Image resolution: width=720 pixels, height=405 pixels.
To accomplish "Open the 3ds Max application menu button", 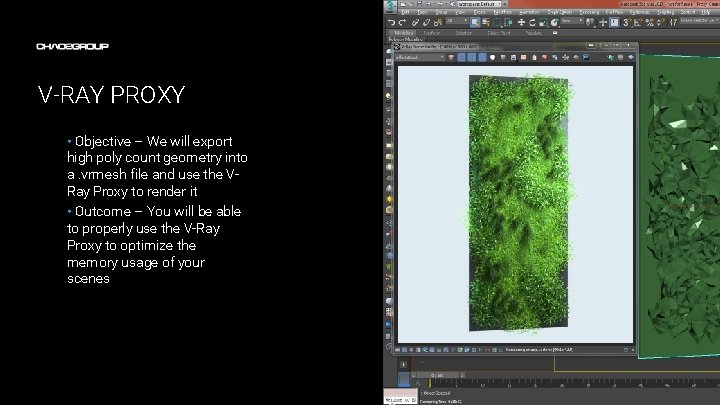I will click(x=390, y=5).
